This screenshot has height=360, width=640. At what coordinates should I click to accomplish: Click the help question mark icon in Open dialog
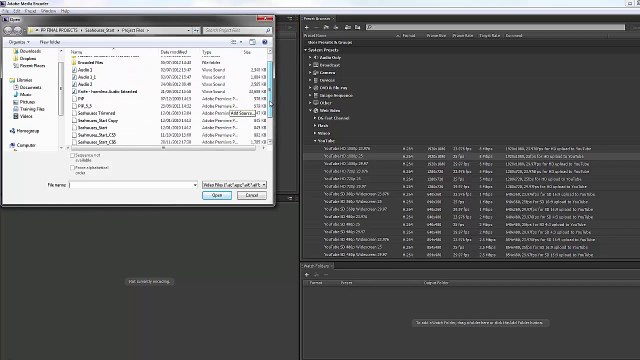(264, 42)
